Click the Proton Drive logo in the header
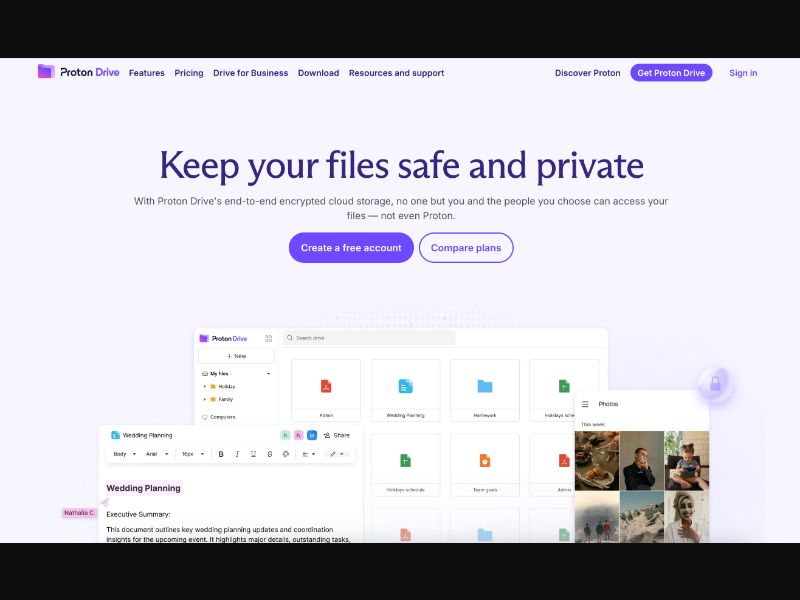 pos(79,73)
